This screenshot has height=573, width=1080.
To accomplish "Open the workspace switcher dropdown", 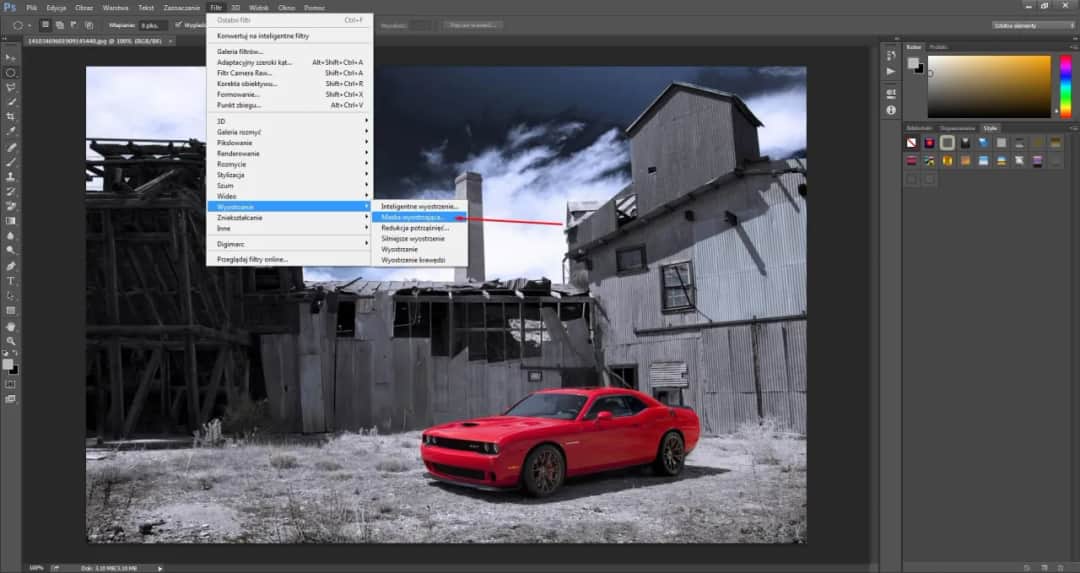I will [x=1032, y=25].
